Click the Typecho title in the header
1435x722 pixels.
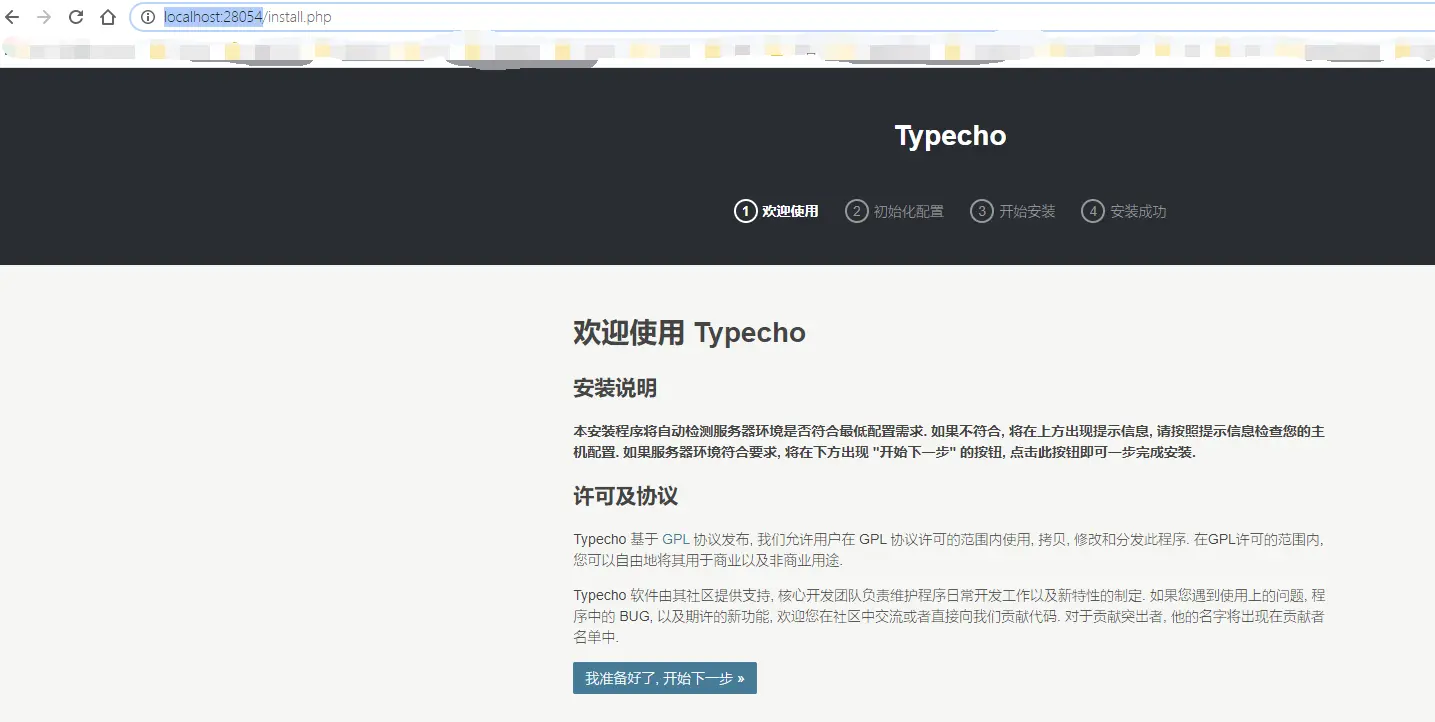coord(950,136)
